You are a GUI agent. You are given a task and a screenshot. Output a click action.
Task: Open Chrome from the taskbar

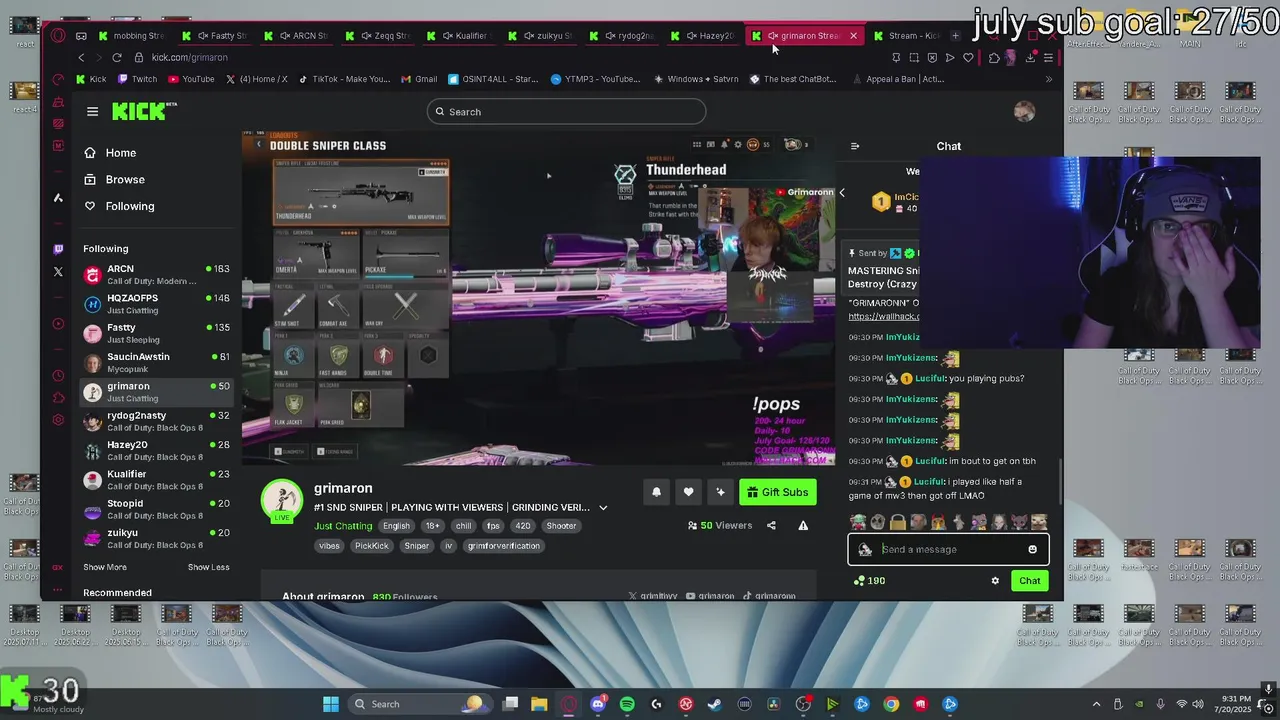tap(891, 704)
